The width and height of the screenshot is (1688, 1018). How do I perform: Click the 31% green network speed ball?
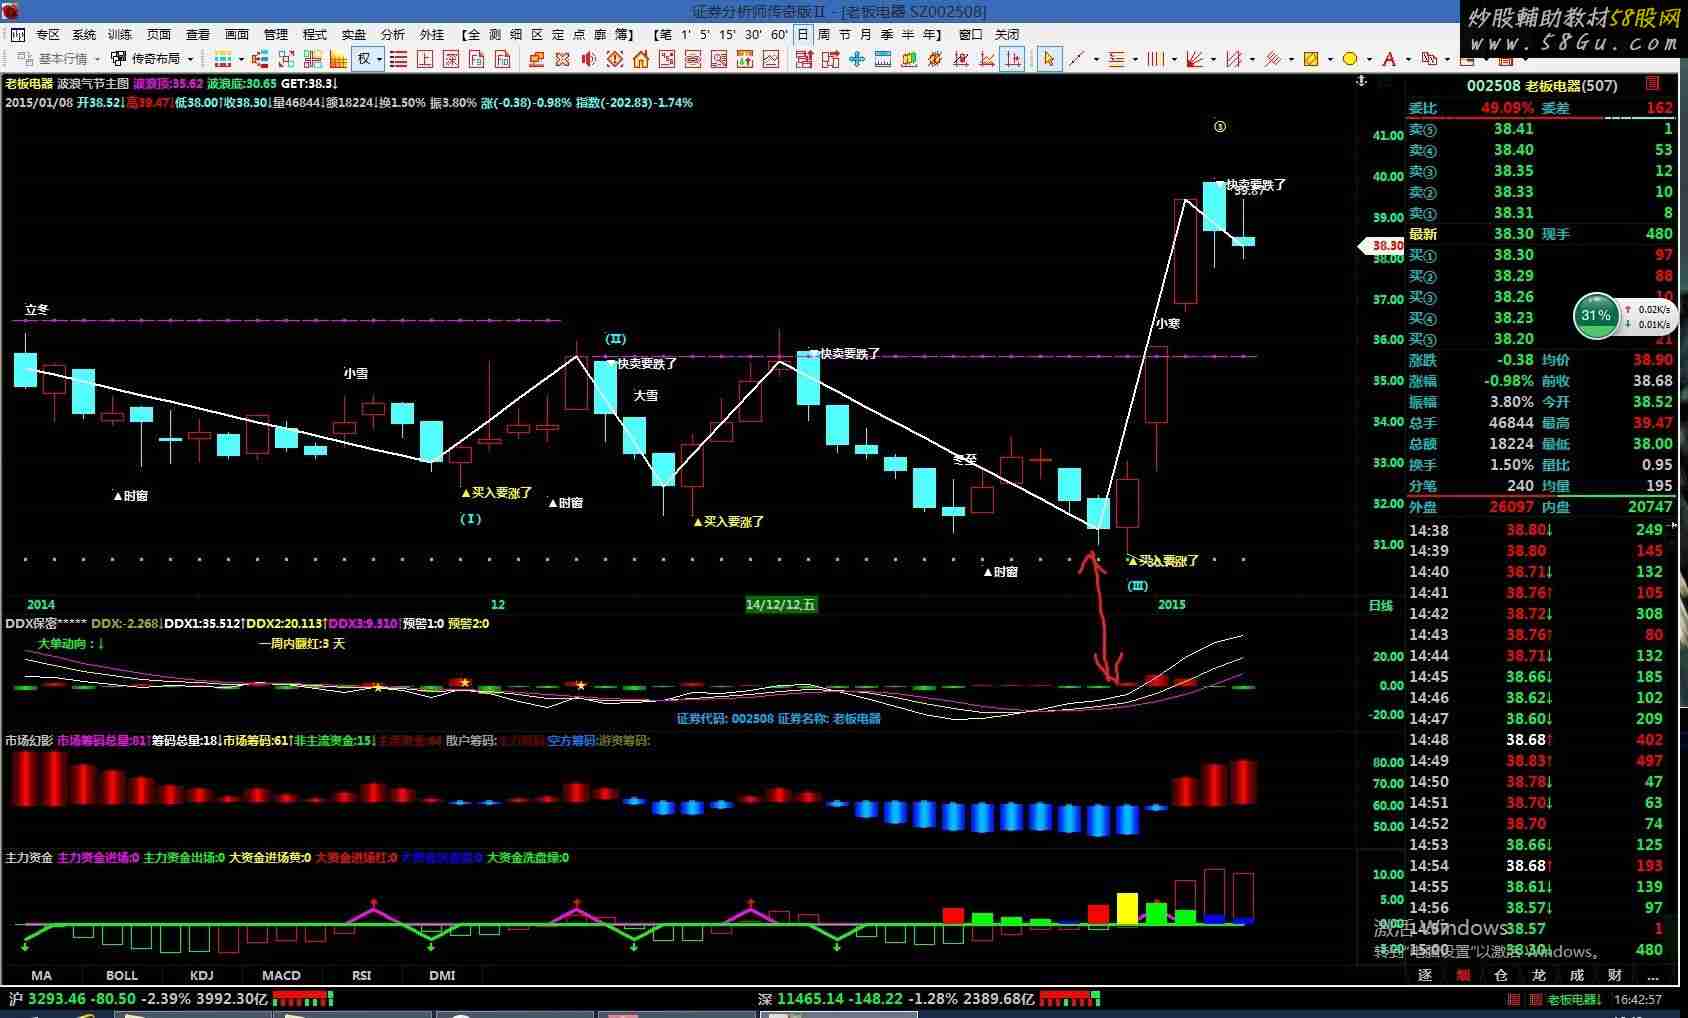point(1596,316)
